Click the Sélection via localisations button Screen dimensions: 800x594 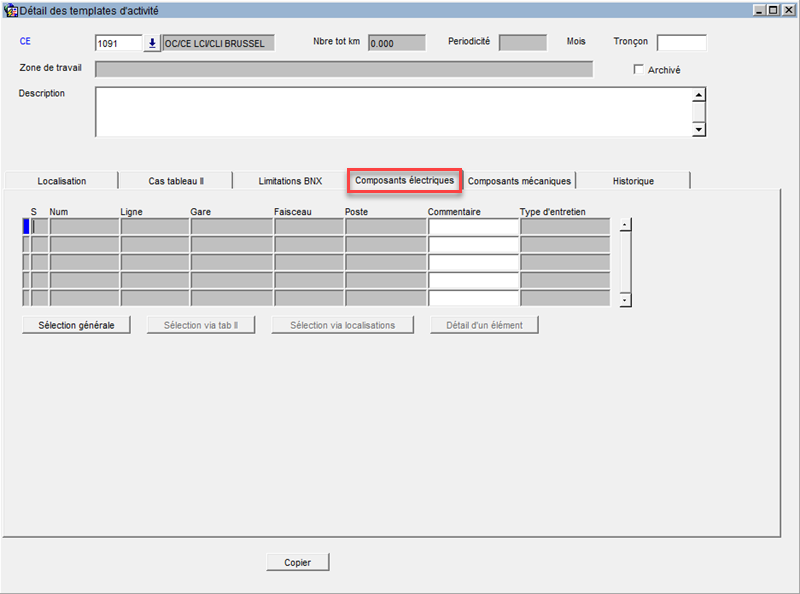point(342,325)
